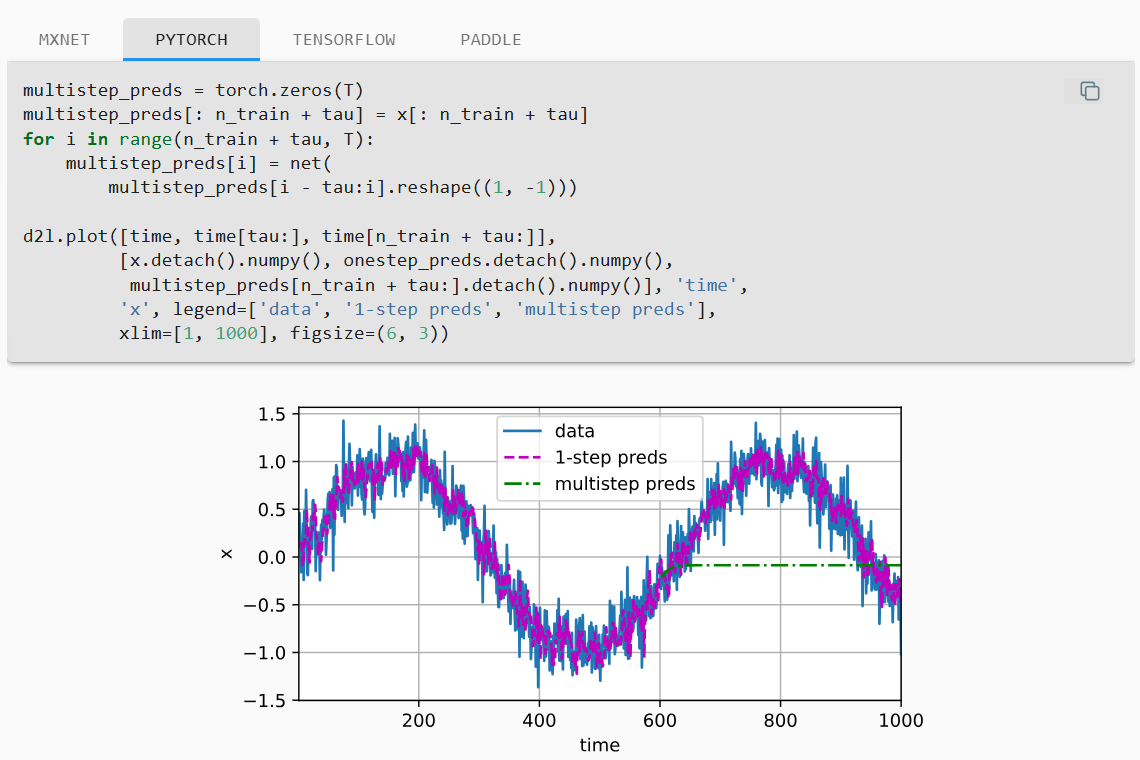The image size is (1140, 760).
Task: Click the y-axis tick label 0.0
Action: point(272,558)
